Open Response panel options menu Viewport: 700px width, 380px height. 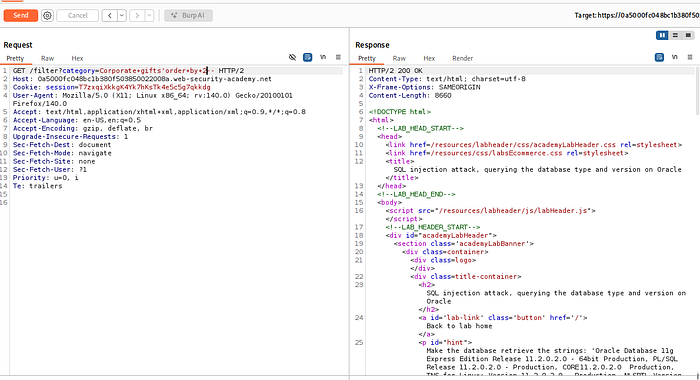click(690, 57)
